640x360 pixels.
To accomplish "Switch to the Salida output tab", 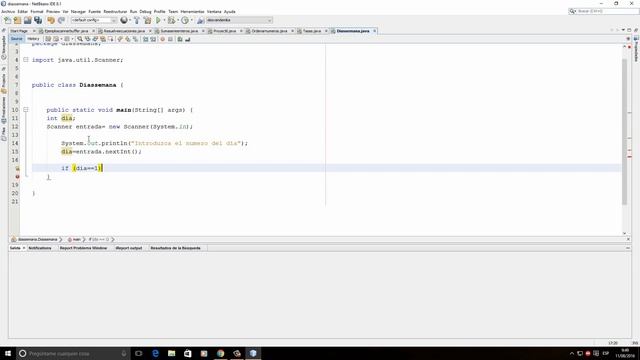I will (x=15, y=248).
